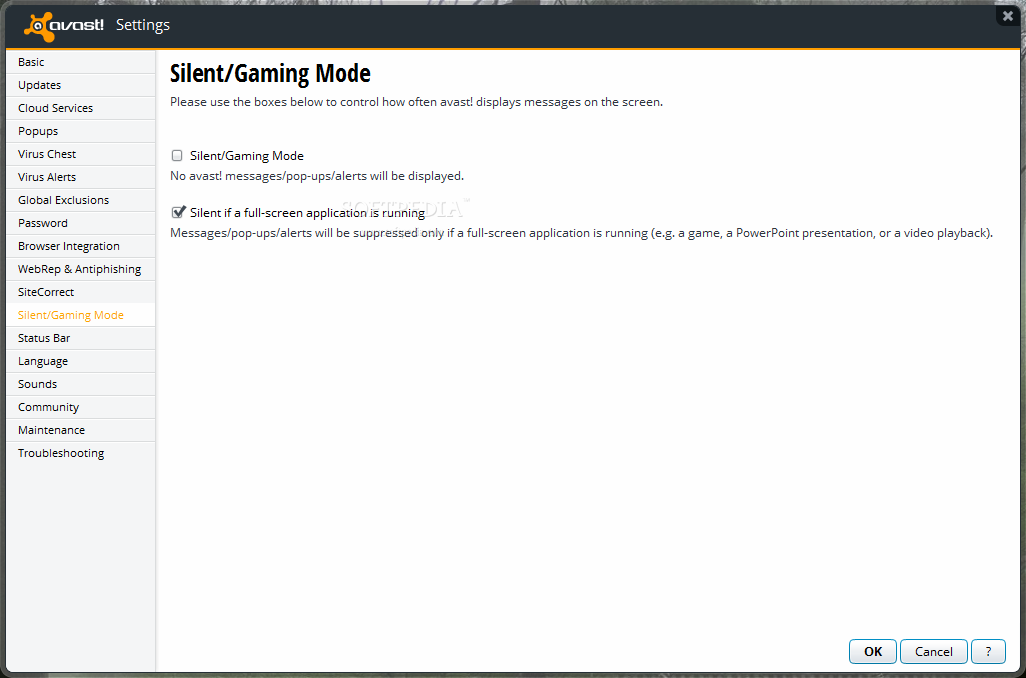
Task: Click the Cancel button
Action: point(934,651)
